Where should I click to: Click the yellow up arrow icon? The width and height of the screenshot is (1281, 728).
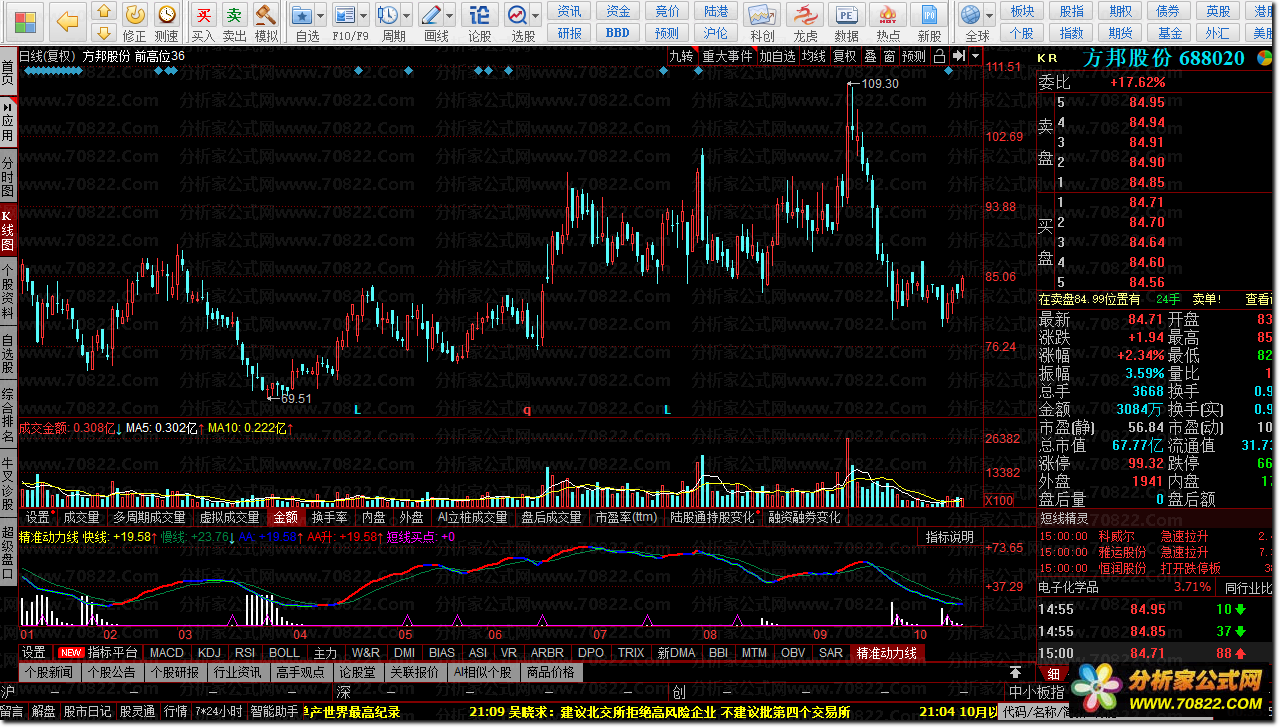(103, 12)
